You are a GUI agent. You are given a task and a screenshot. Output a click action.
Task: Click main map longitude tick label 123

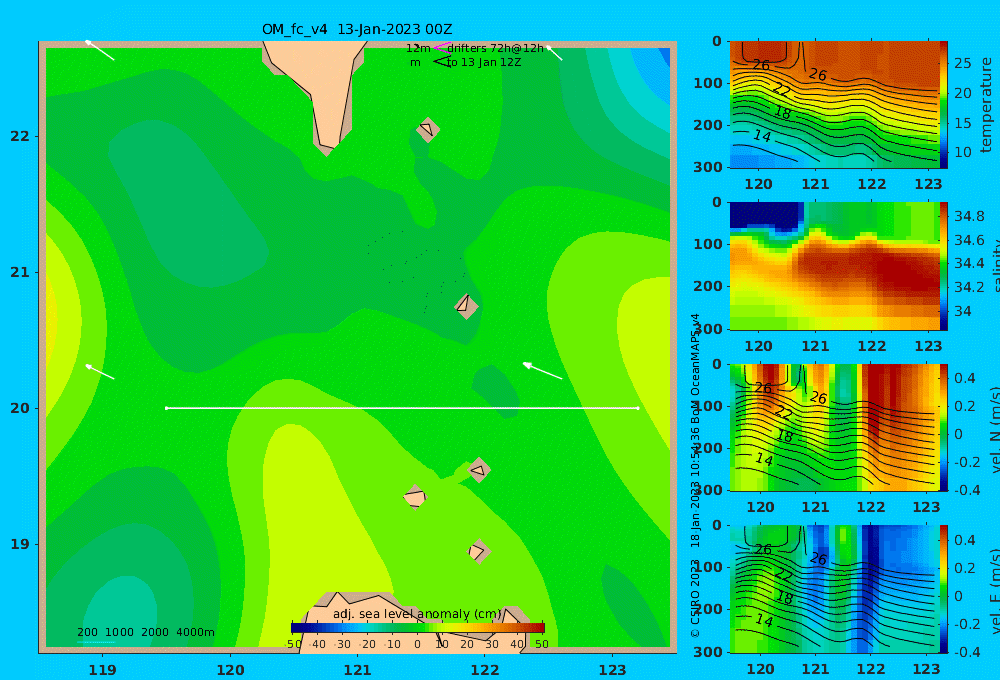(x=613, y=670)
